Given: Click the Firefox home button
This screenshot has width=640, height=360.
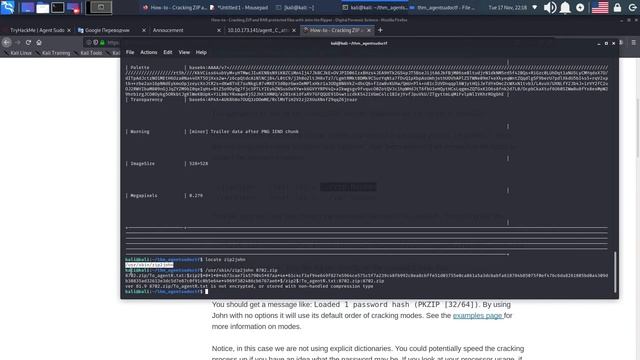Looking at the screenshot, I should (x=39, y=42).
